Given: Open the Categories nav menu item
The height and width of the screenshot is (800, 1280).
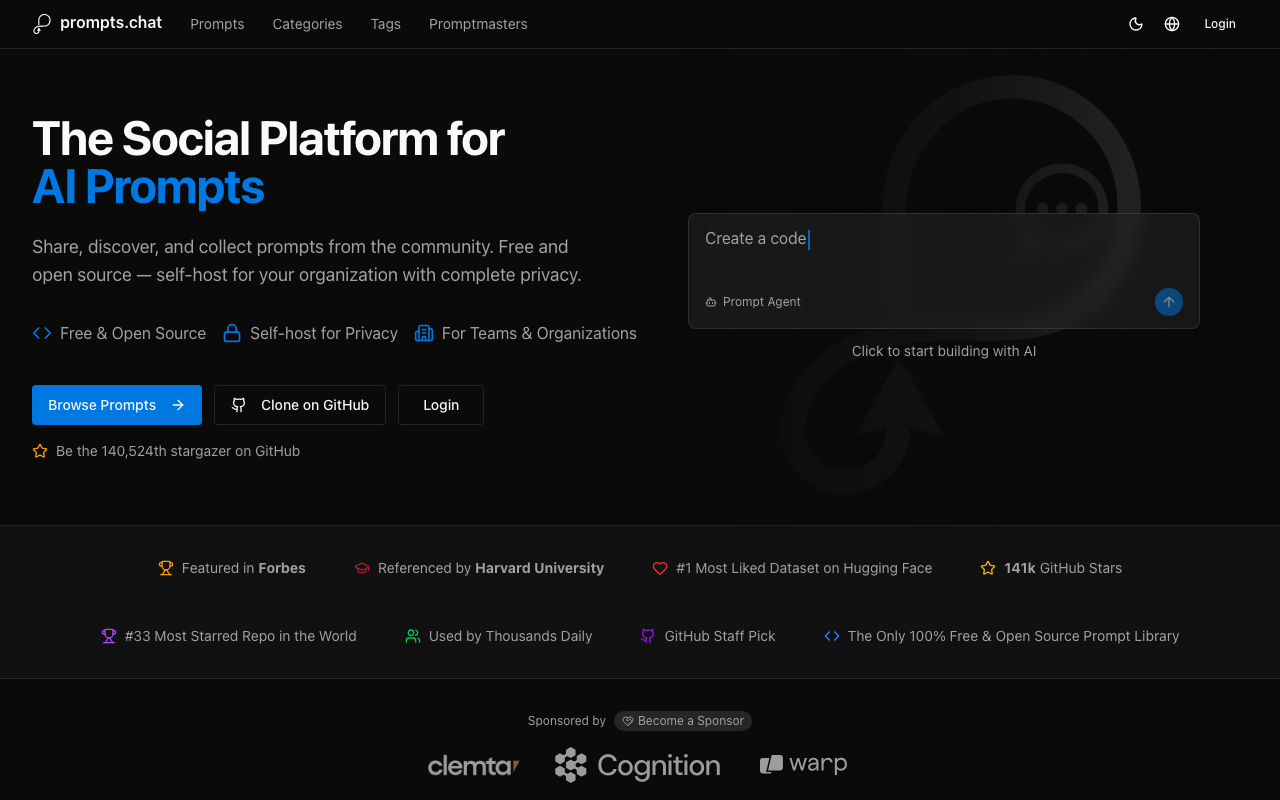Looking at the screenshot, I should click(x=307, y=24).
